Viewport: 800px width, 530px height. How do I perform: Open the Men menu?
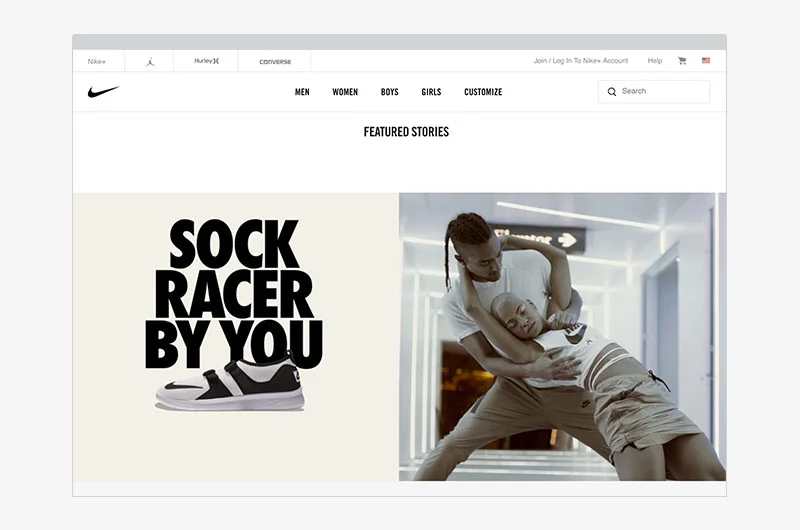click(302, 92)
